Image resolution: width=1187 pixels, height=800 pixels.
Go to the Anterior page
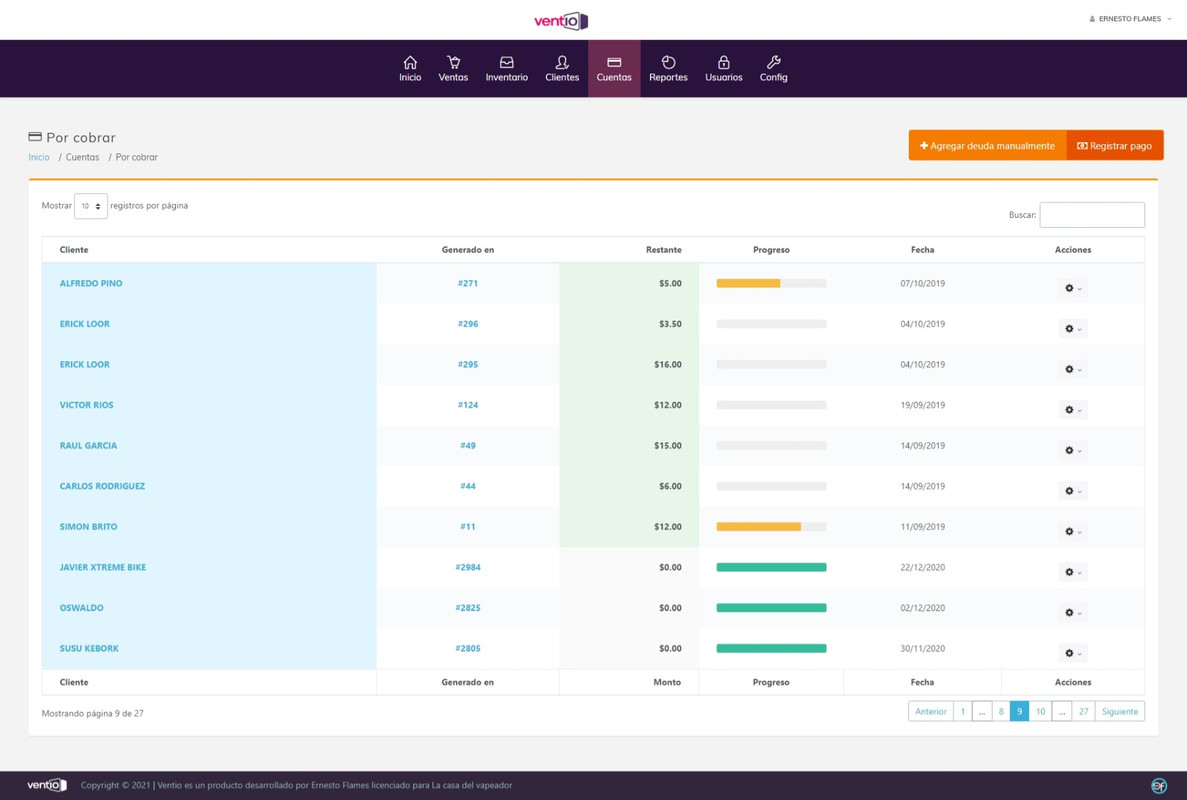click(x=930, y=711)
